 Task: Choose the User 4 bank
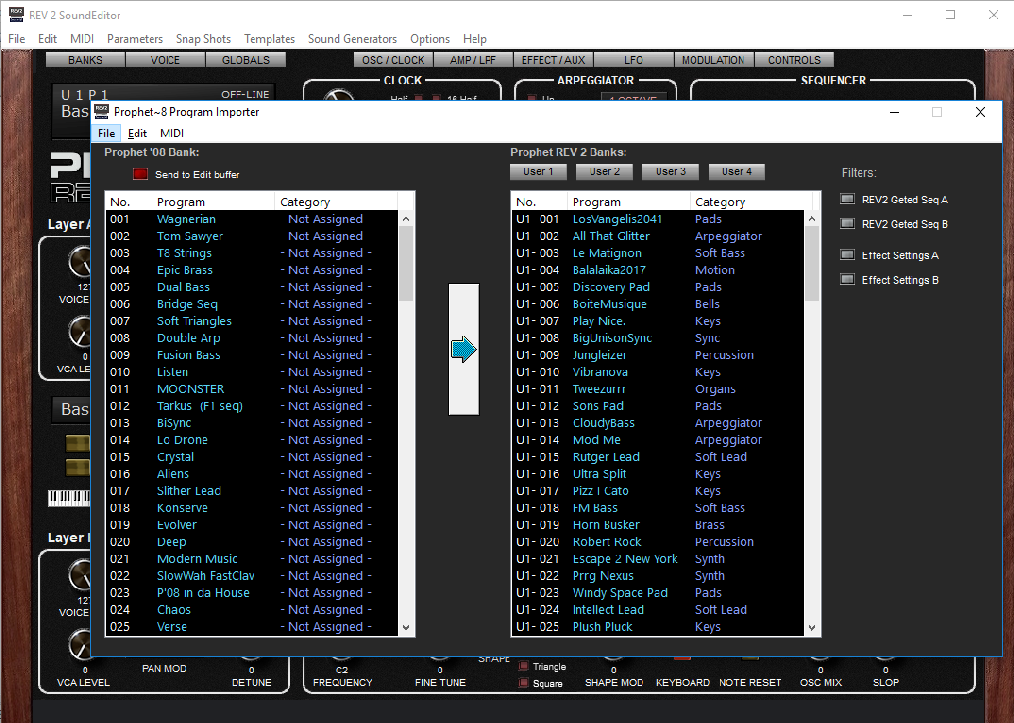[x=737, y=172]
